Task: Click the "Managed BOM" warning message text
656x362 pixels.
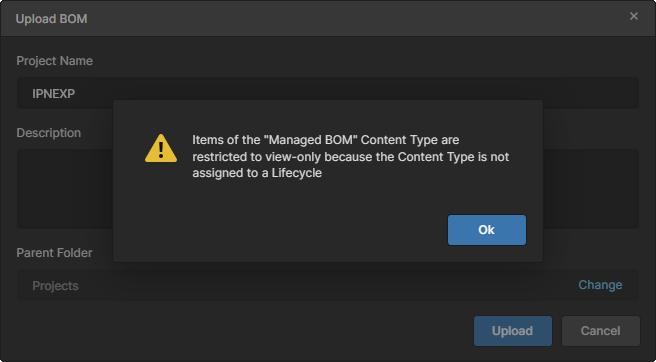Action: 351,157
